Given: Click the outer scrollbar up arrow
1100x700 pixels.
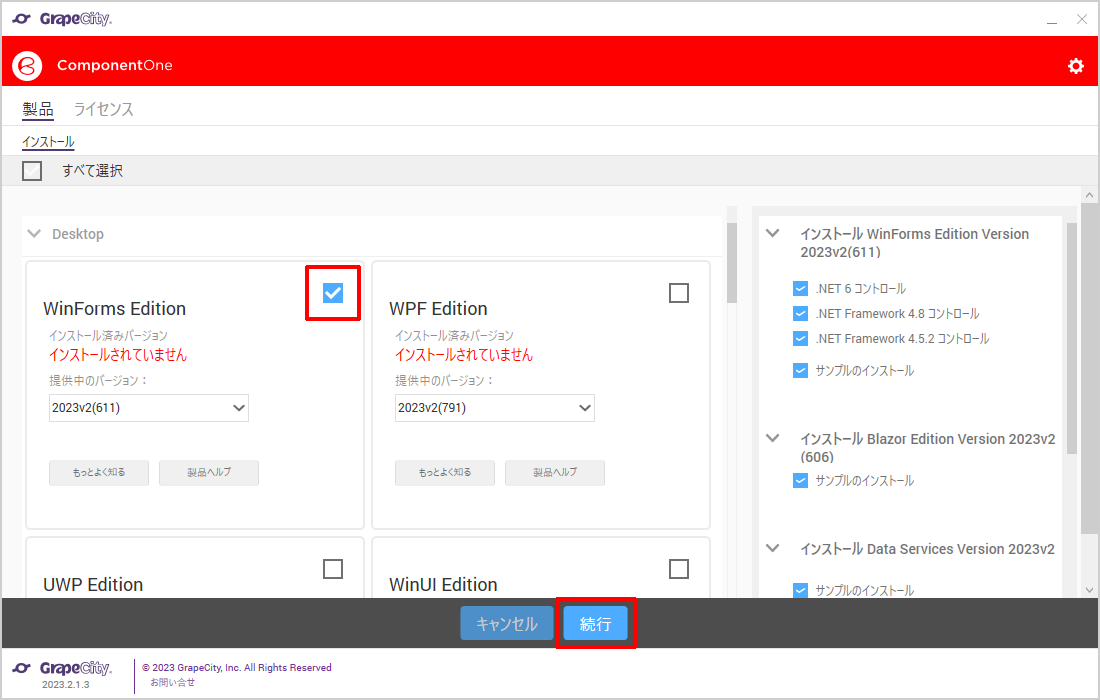Looking at the screenshot, I should (1089, 195).
